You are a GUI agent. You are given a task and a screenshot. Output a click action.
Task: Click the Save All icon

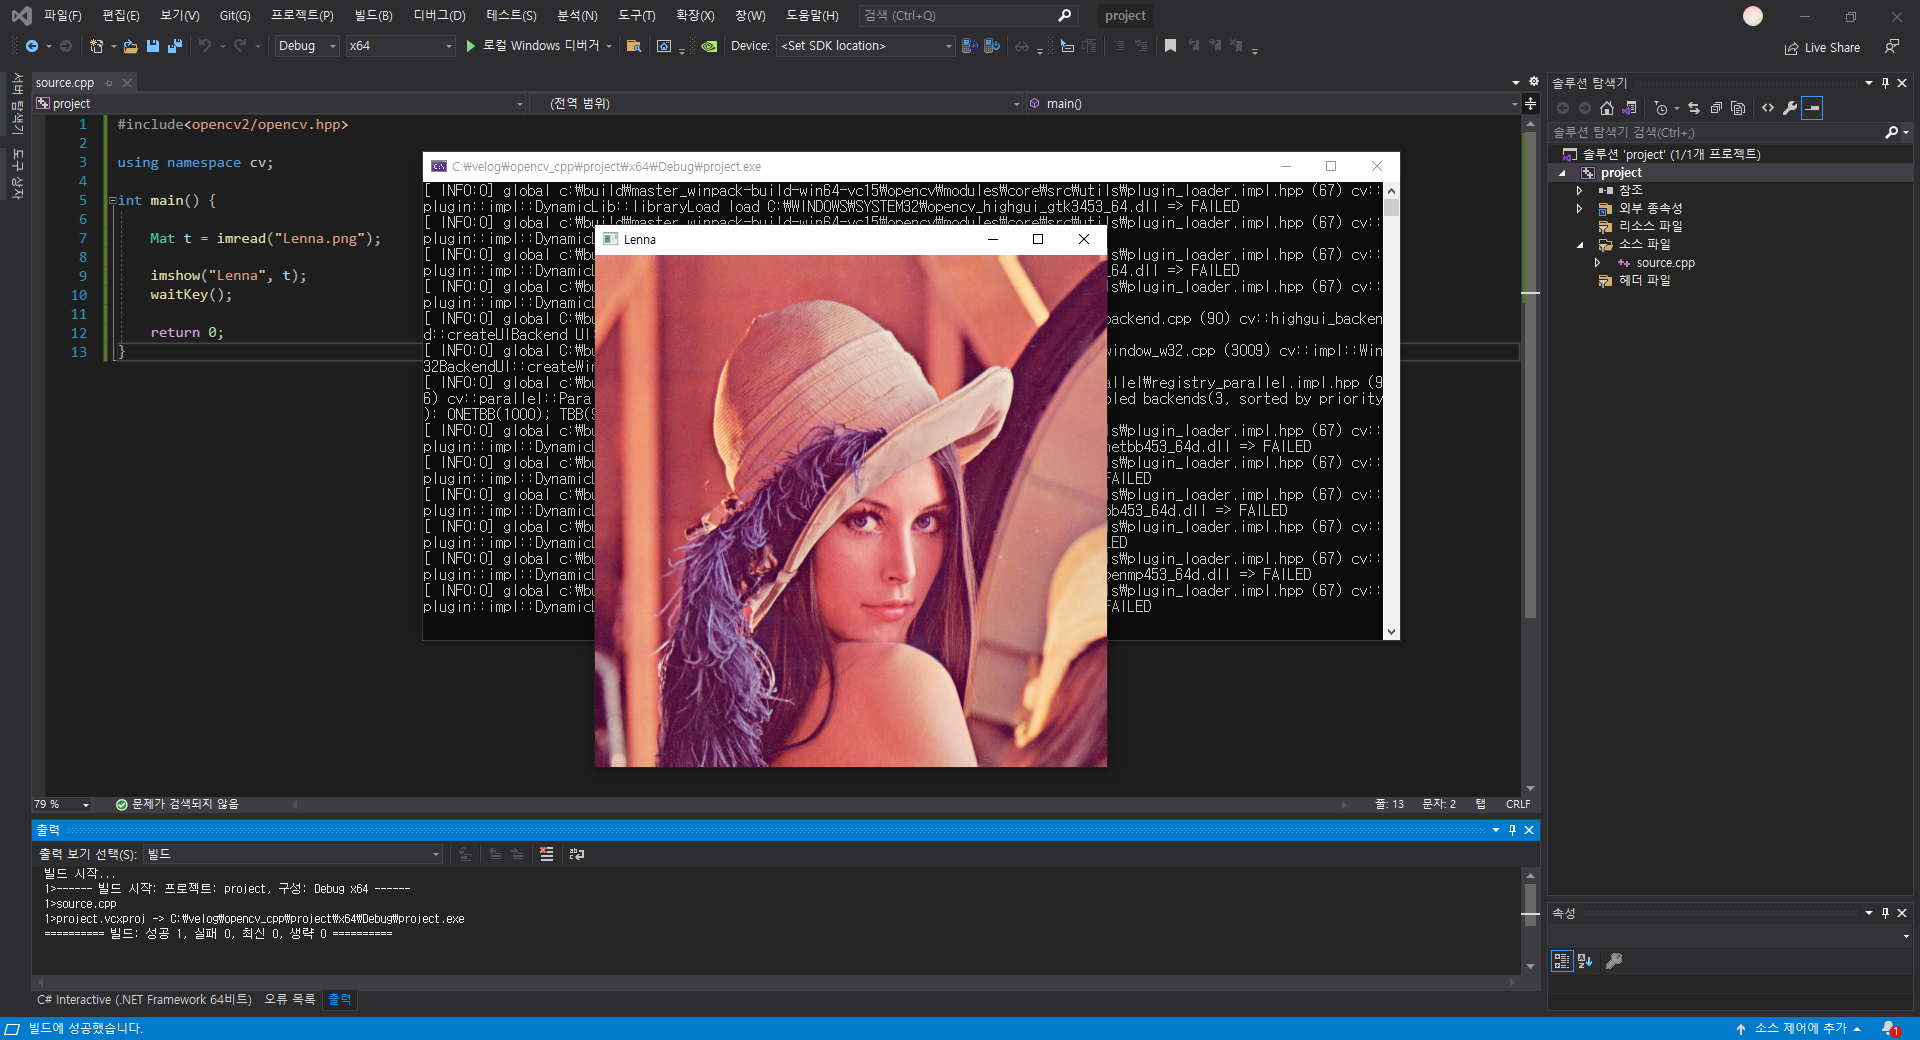coord(175,46)
